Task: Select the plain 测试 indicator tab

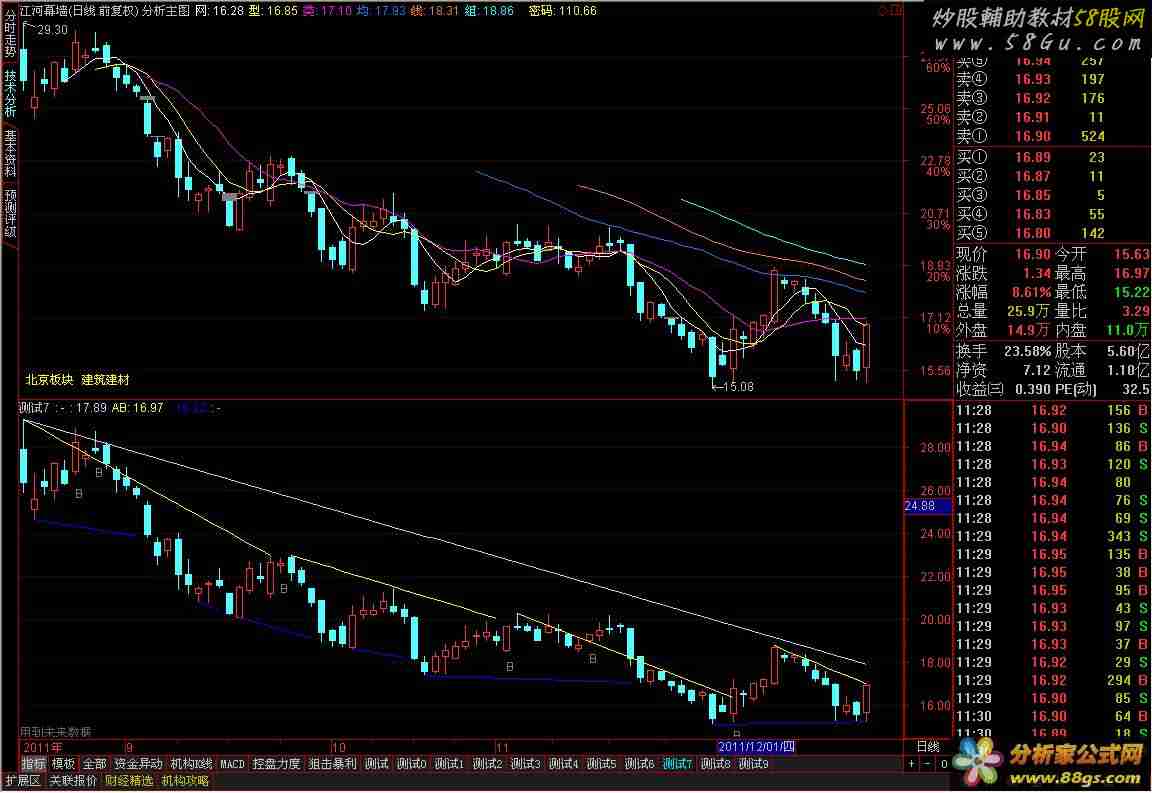Action: 376,764
